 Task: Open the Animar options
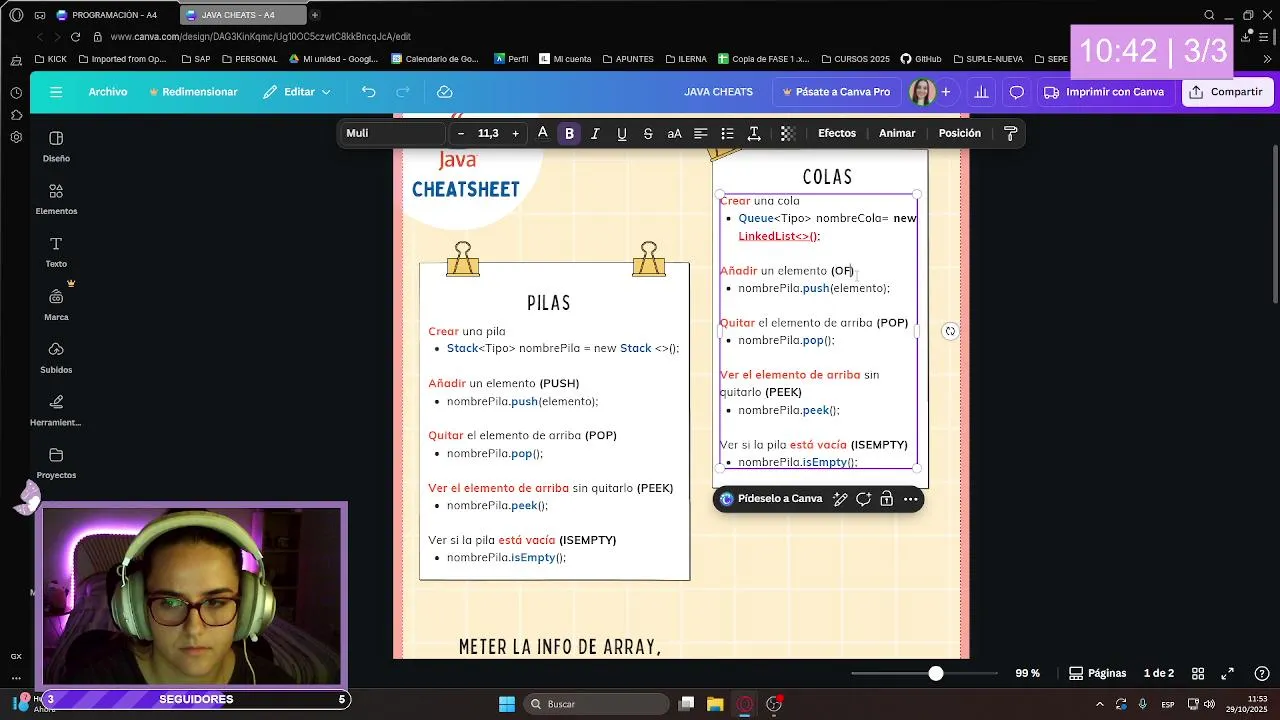[x=897, y=133]
